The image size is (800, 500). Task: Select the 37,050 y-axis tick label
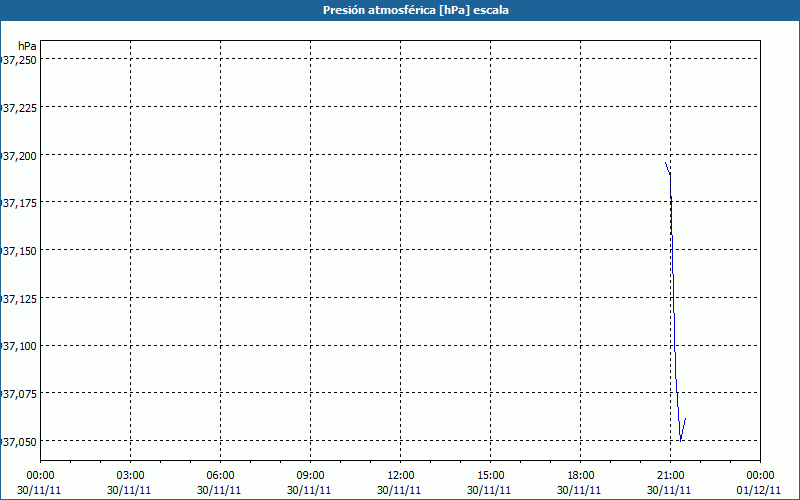click(19, 441)
